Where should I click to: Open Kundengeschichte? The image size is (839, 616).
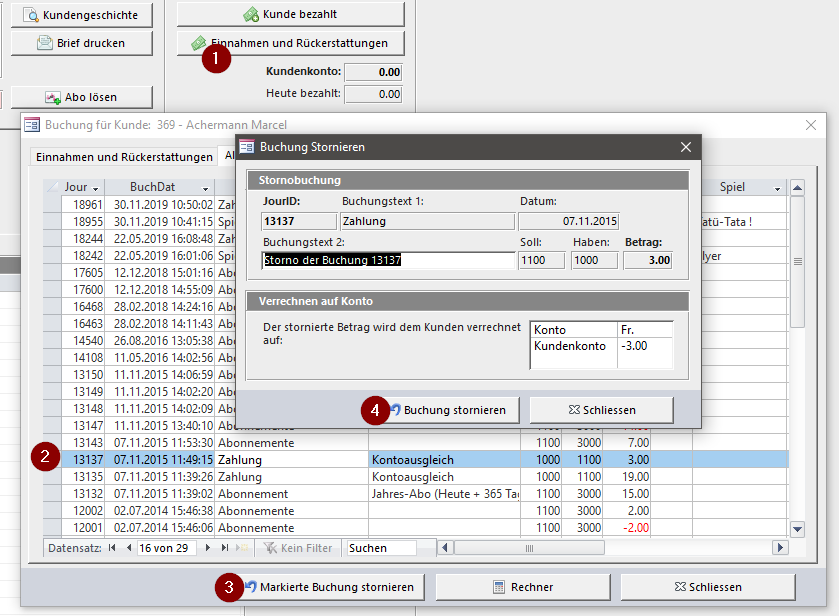pyautogui.click(x=82, y=15)
